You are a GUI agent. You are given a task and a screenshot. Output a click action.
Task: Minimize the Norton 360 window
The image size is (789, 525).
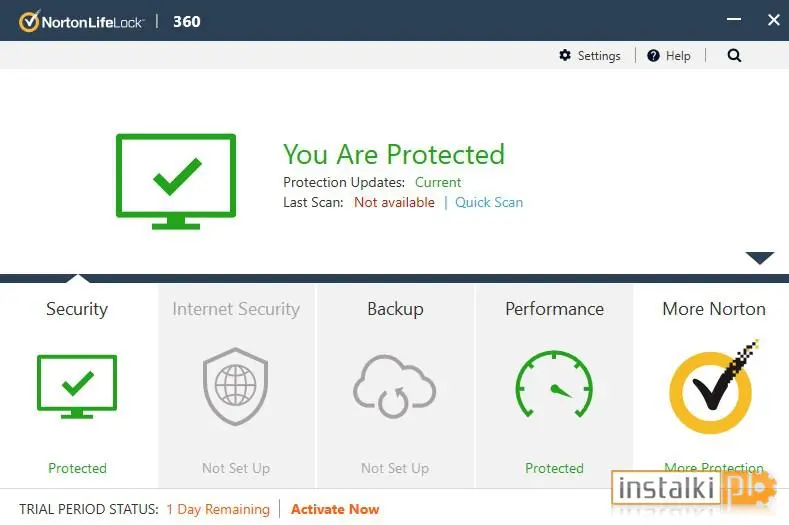(734, 20)
